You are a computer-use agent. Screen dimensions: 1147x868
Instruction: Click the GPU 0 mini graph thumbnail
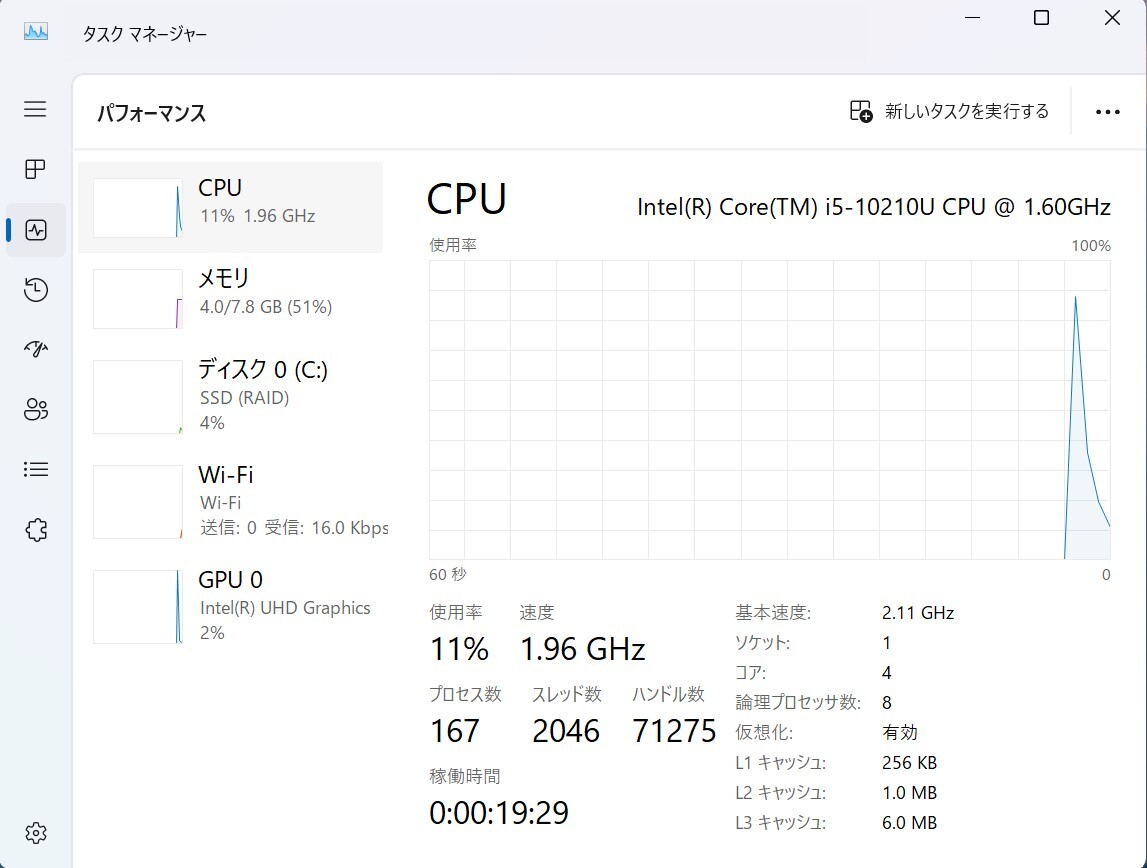pos(138,606)
